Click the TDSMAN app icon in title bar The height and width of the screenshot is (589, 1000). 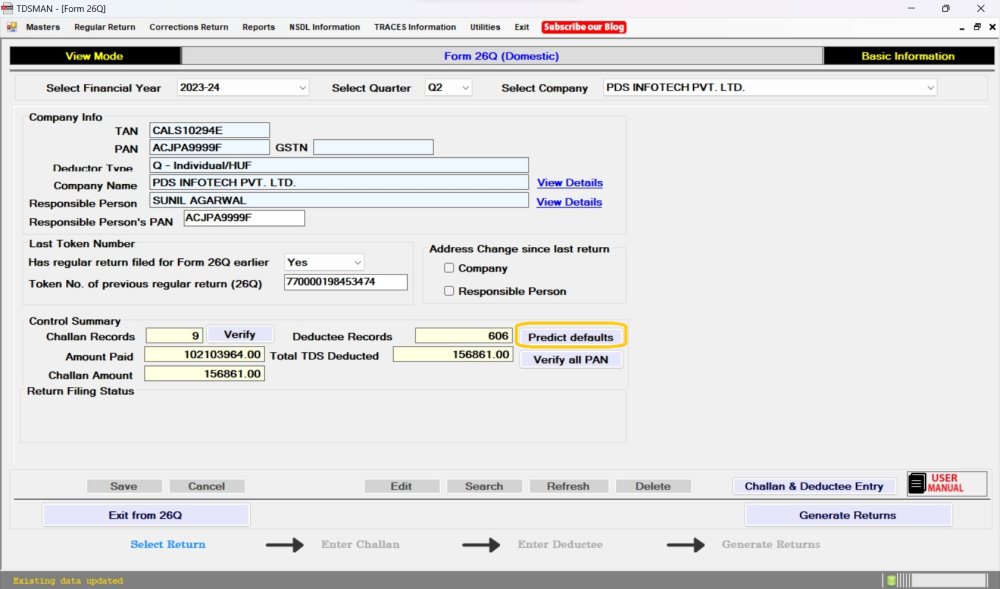point(7,8)
